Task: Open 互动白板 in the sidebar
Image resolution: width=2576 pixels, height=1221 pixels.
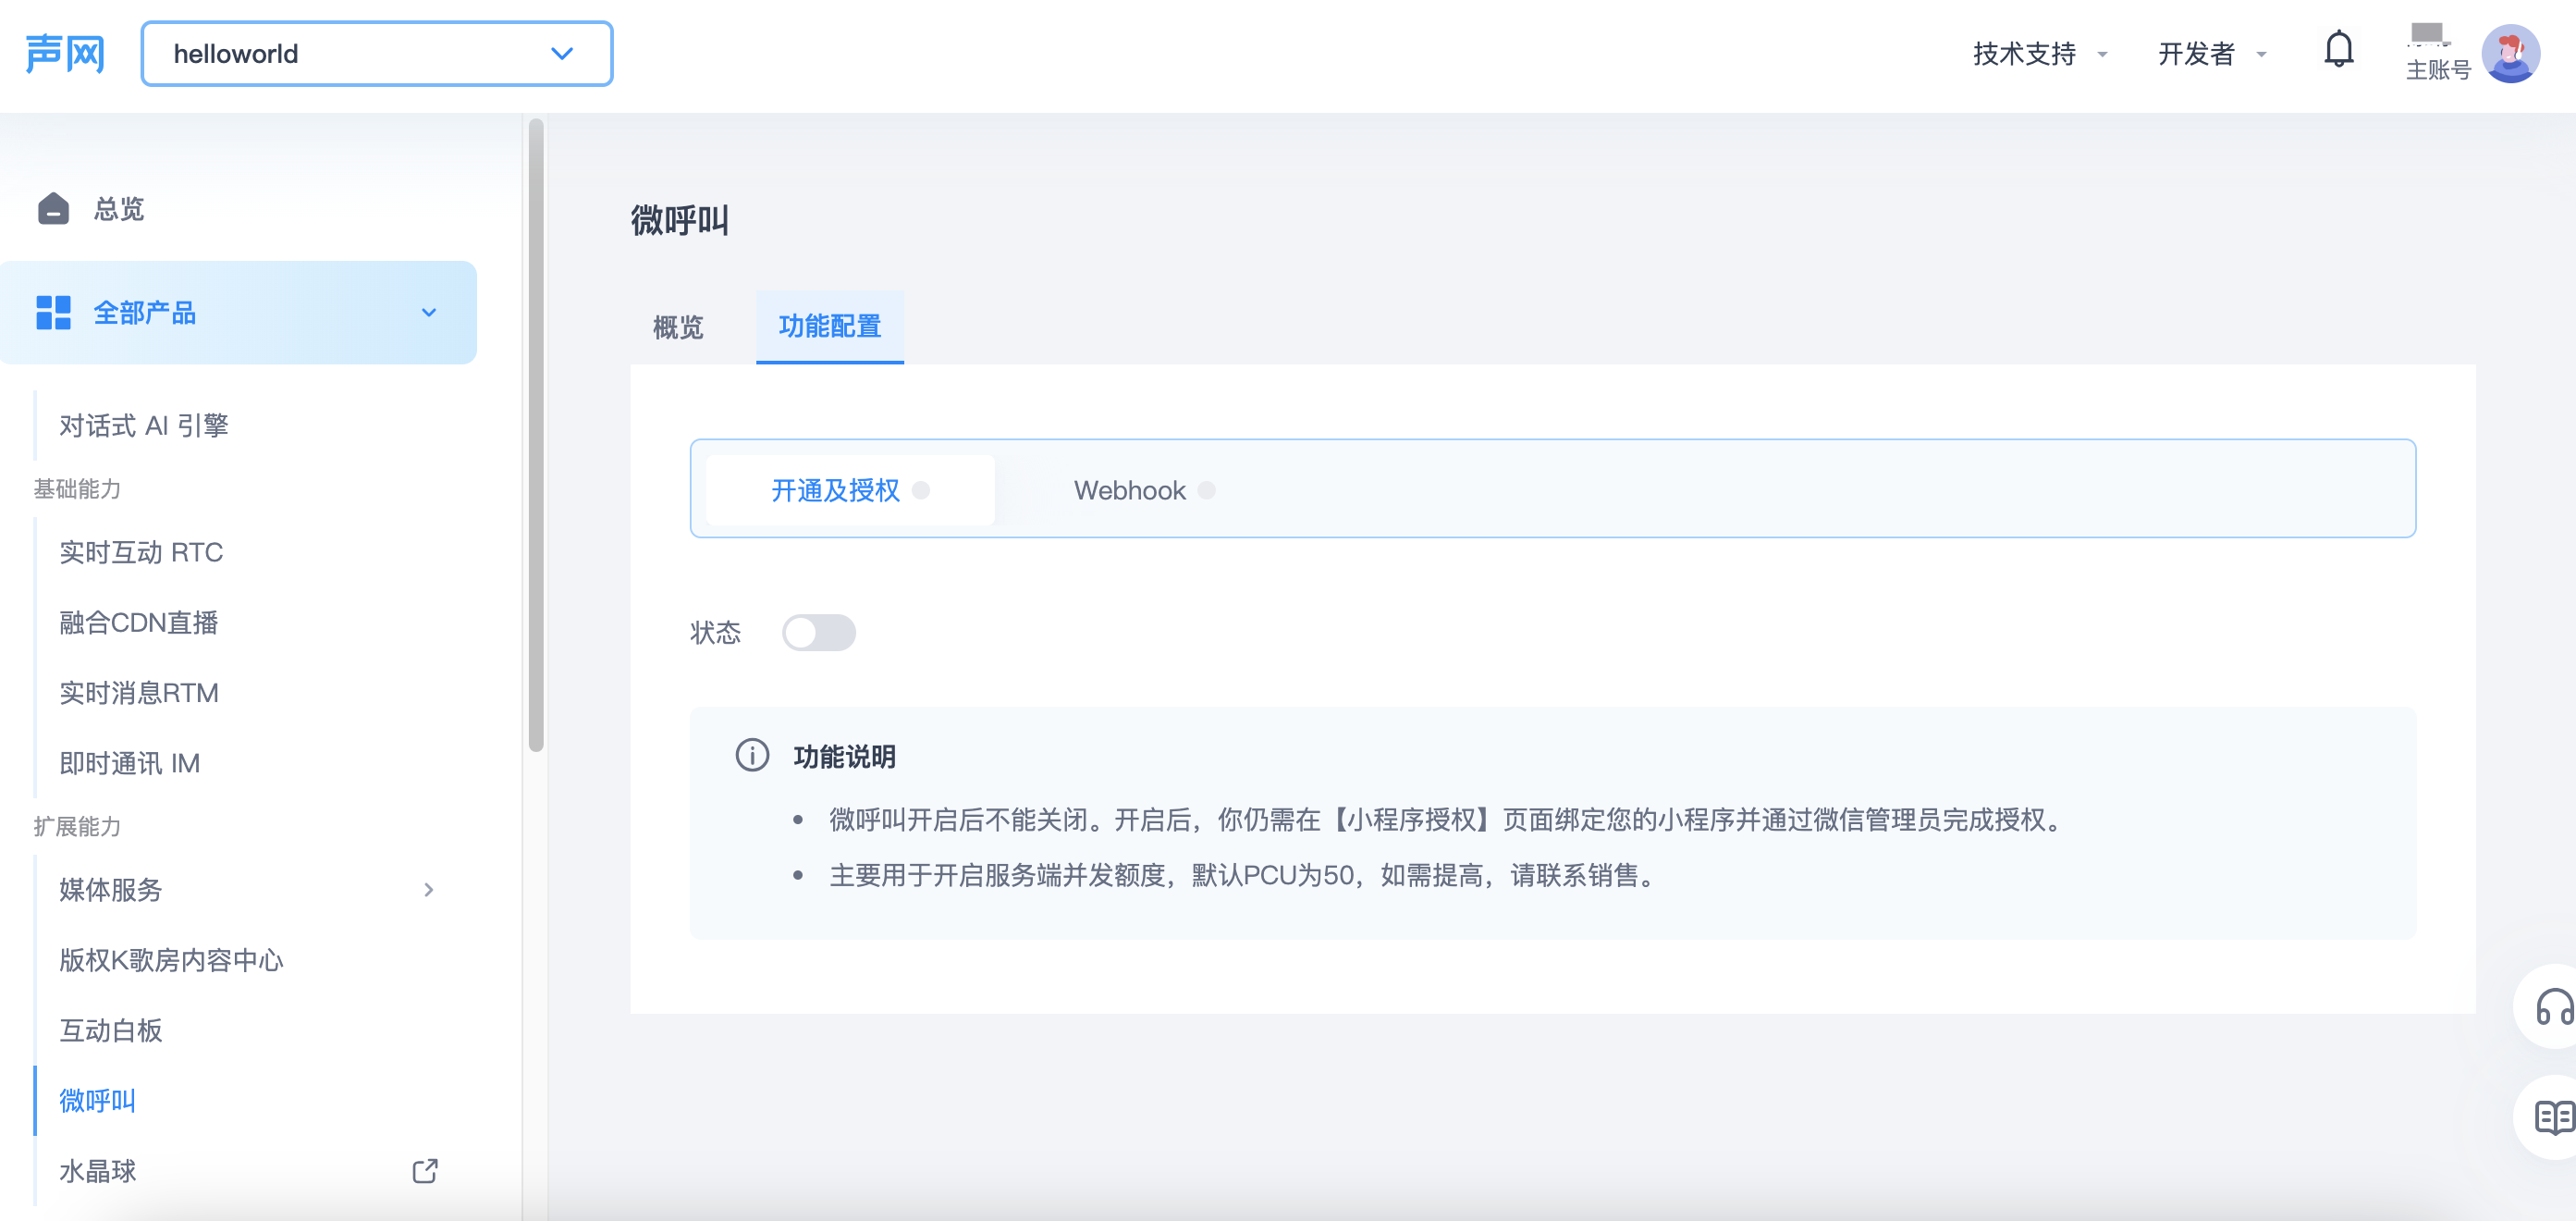Action: 111,1031
